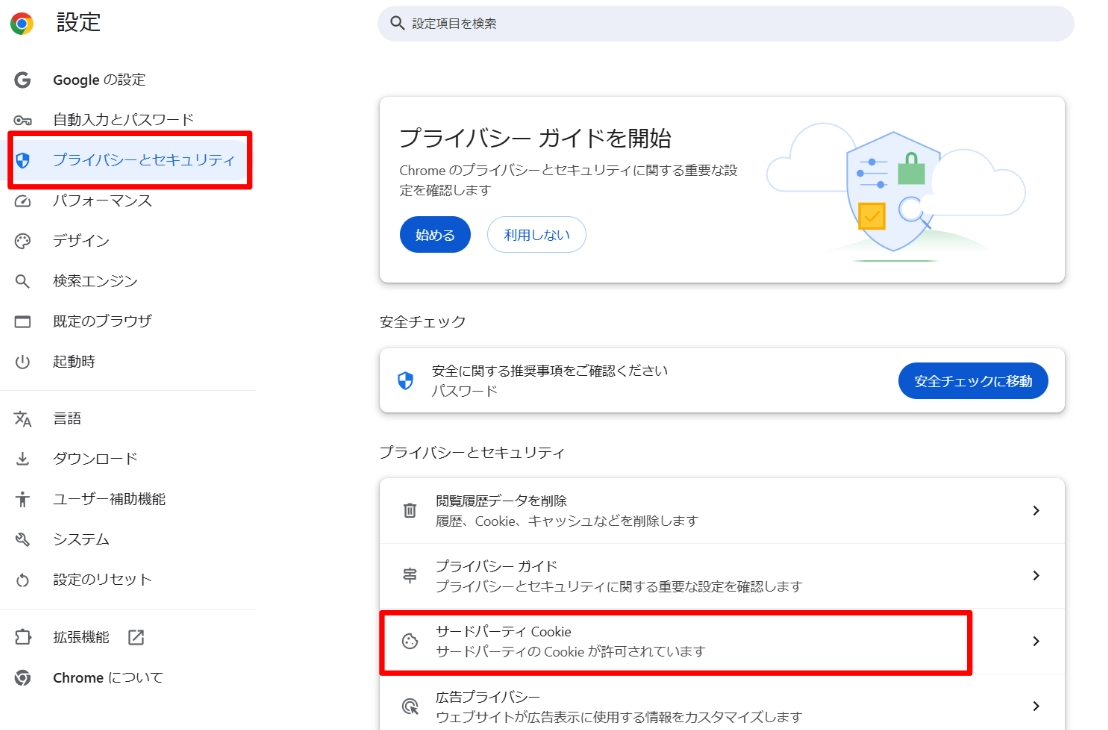Image resolution: width=1108 pixels, height=730 pixels.
Task: Click the 始める button
Action: pos(435,235)
